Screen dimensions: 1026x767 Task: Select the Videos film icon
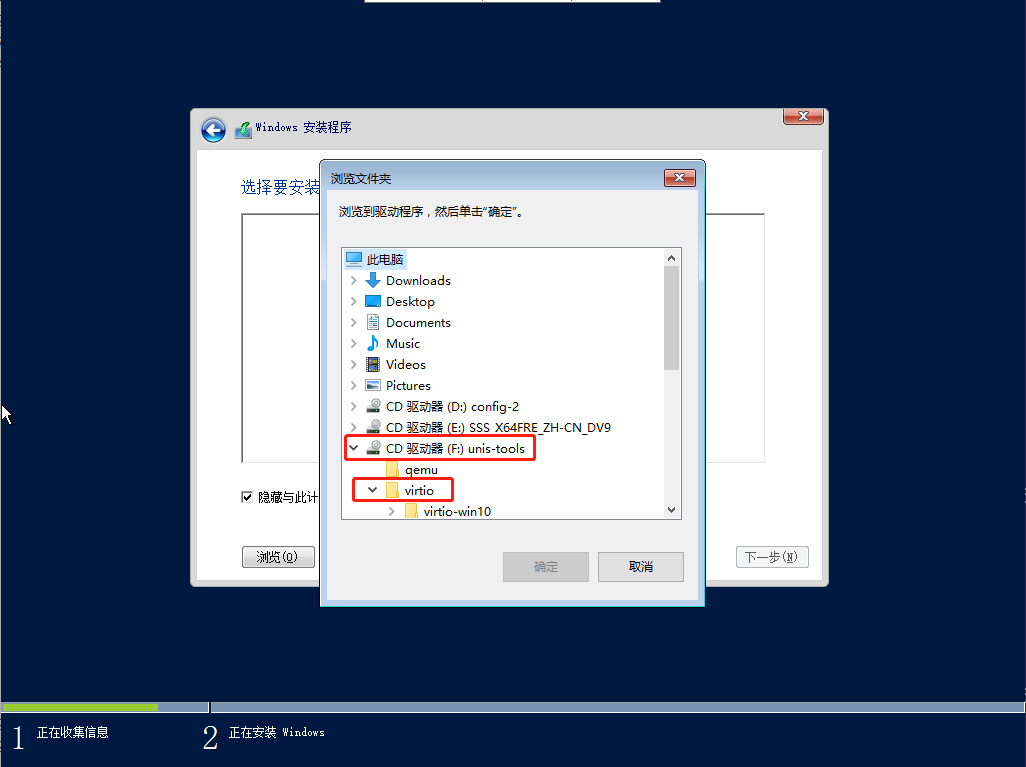[x=373, y=364]
